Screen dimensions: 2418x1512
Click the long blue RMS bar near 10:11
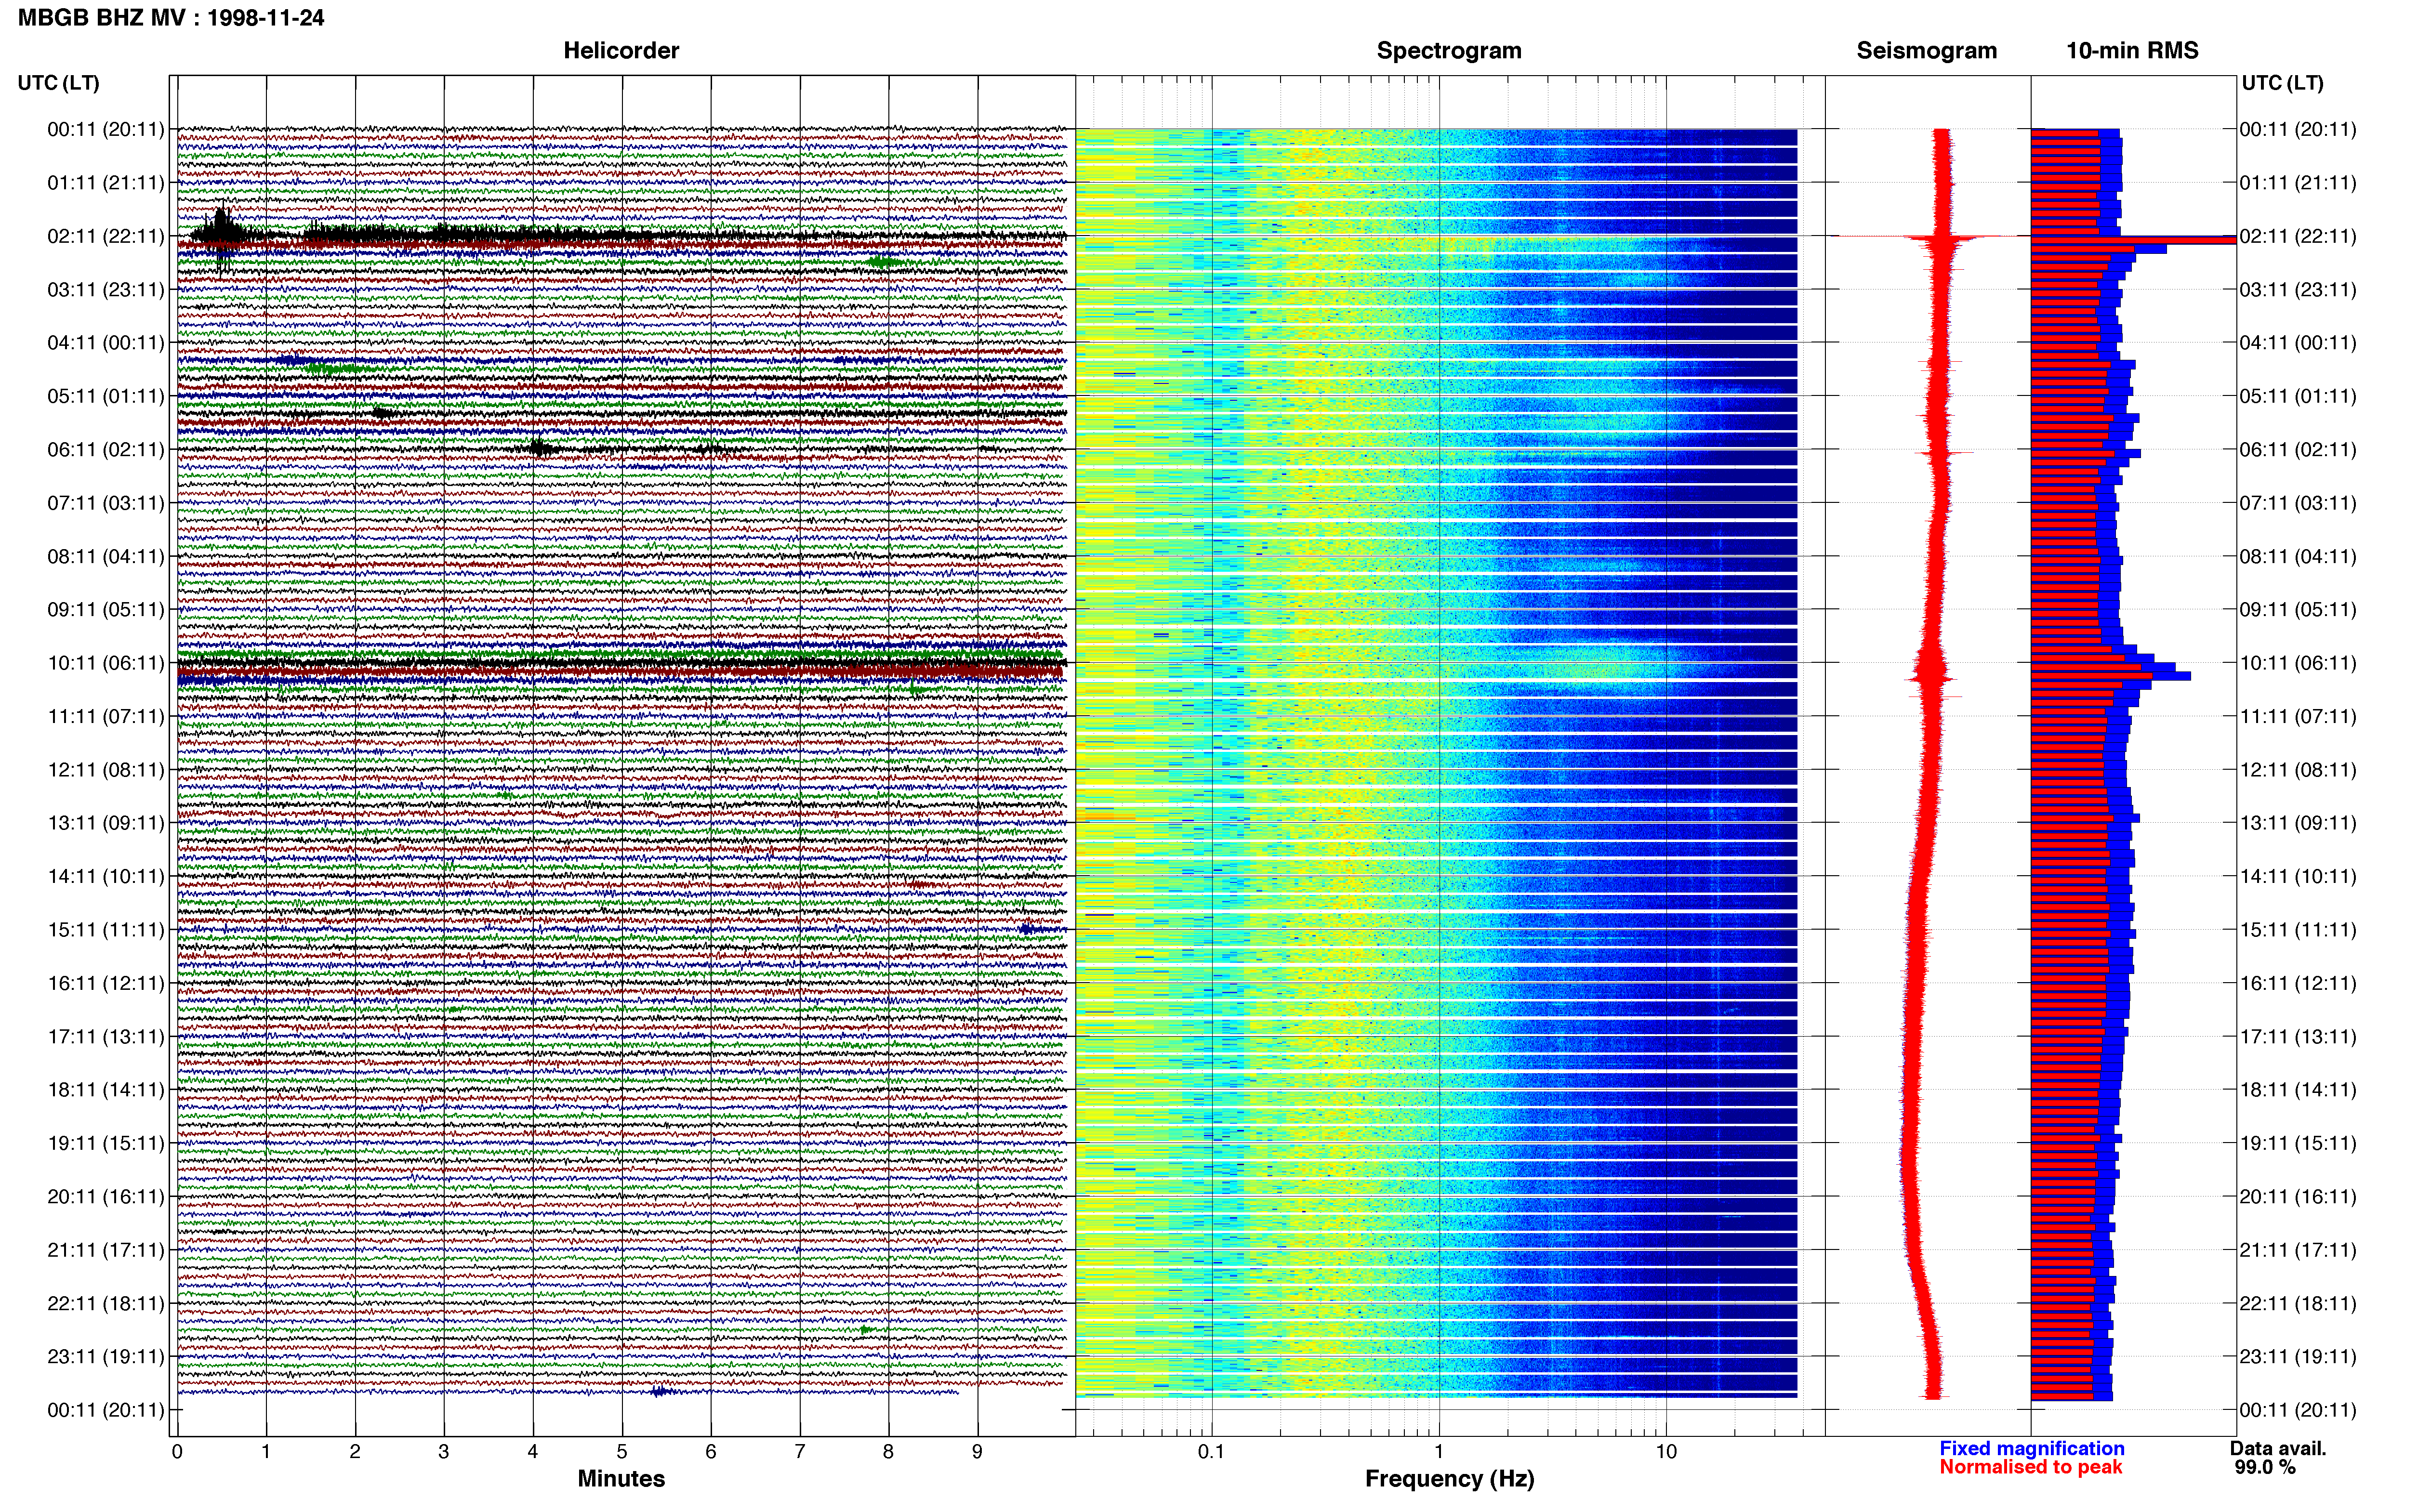point(2111,676)
